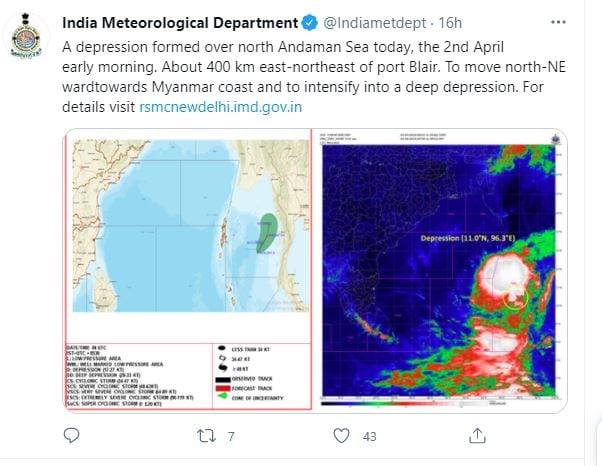Open the rsmcnewdelhi.imd.gov.in link

[220, 107]
